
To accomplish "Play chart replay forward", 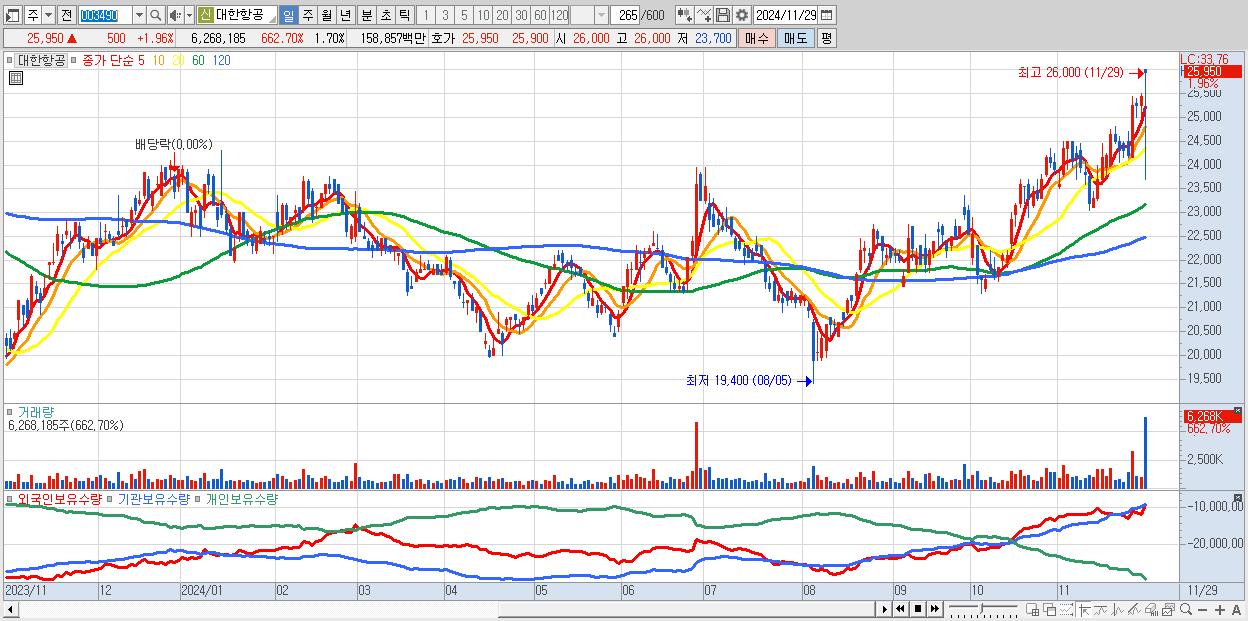I will pos(884,609).
